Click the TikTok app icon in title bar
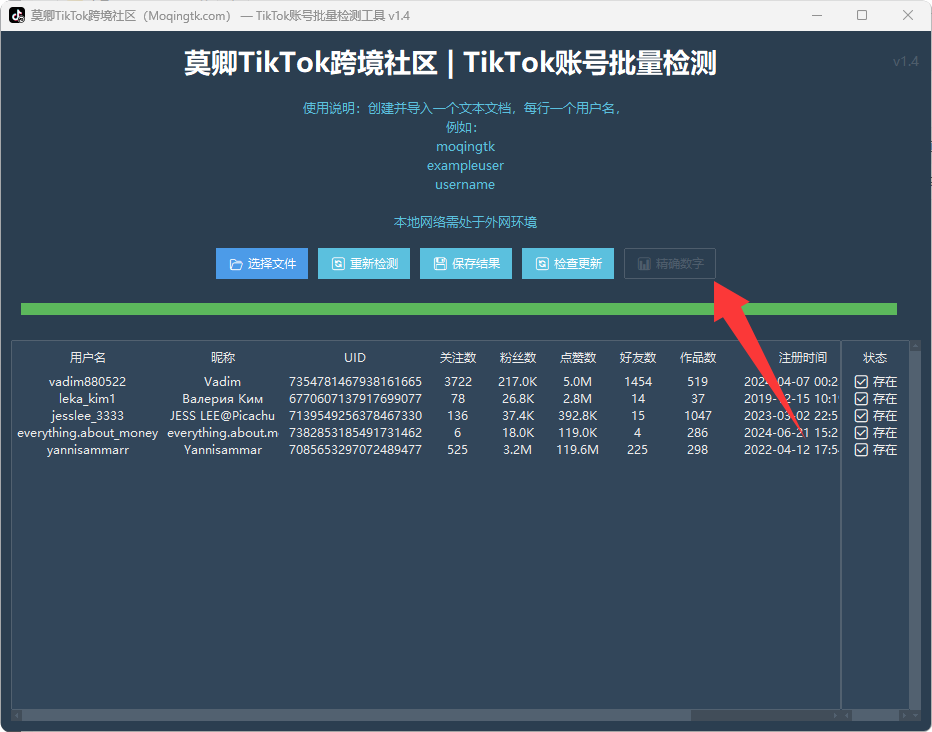This screenshot has height=732, width=932. [17, 15]
